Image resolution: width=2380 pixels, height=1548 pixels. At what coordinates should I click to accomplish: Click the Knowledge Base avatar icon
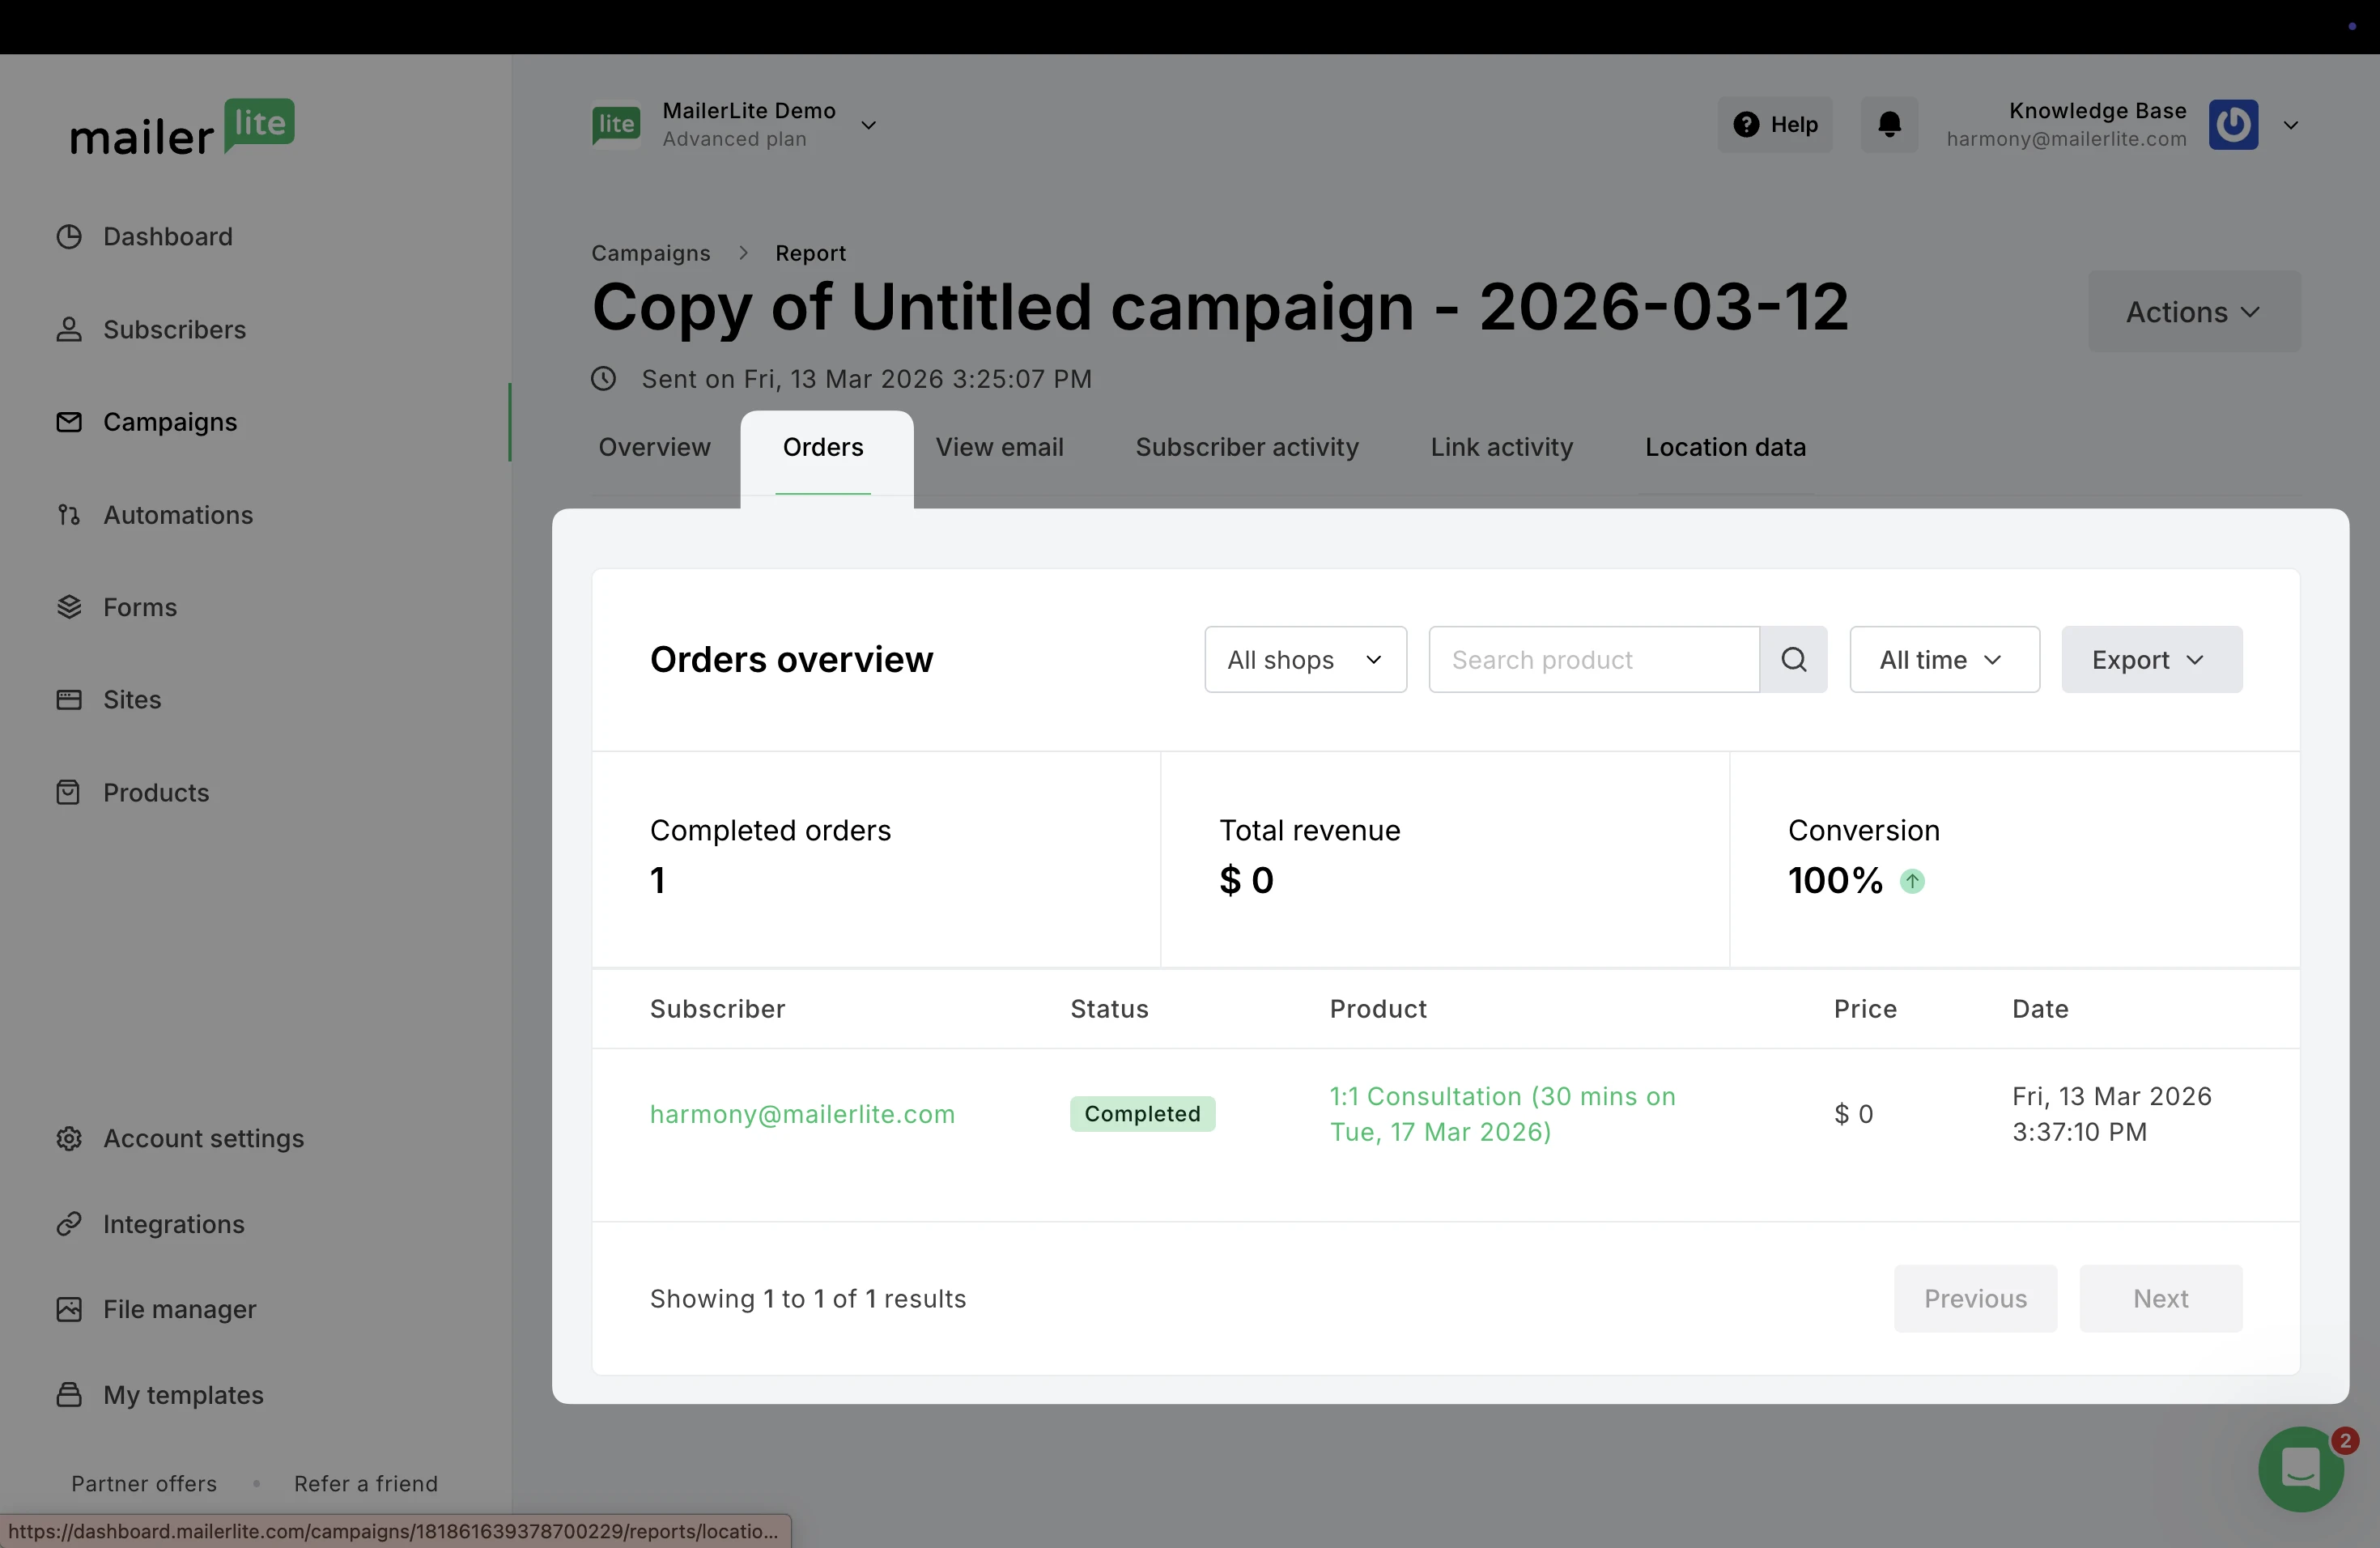[x=2233, y=125]
